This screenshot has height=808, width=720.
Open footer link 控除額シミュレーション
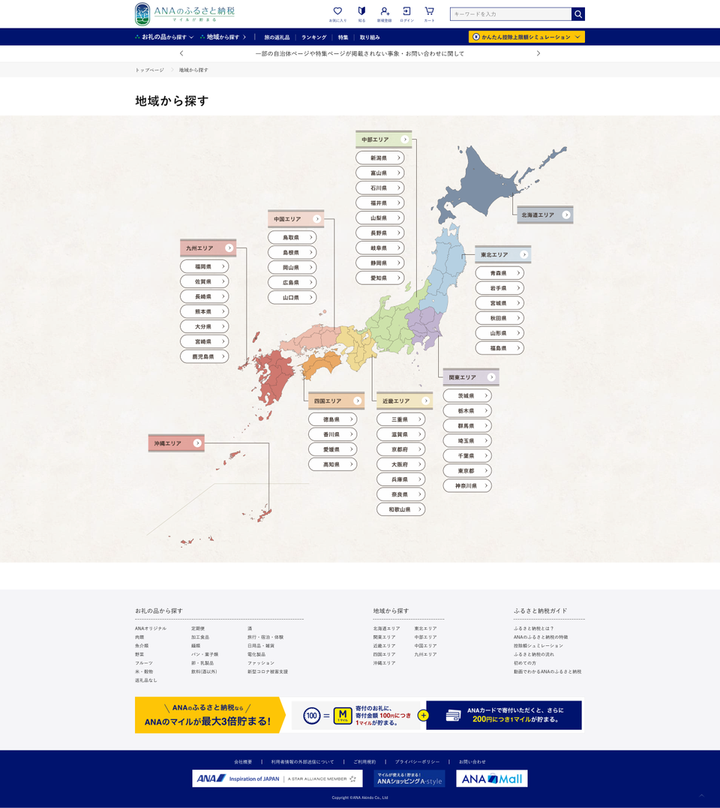coord(538,646)
